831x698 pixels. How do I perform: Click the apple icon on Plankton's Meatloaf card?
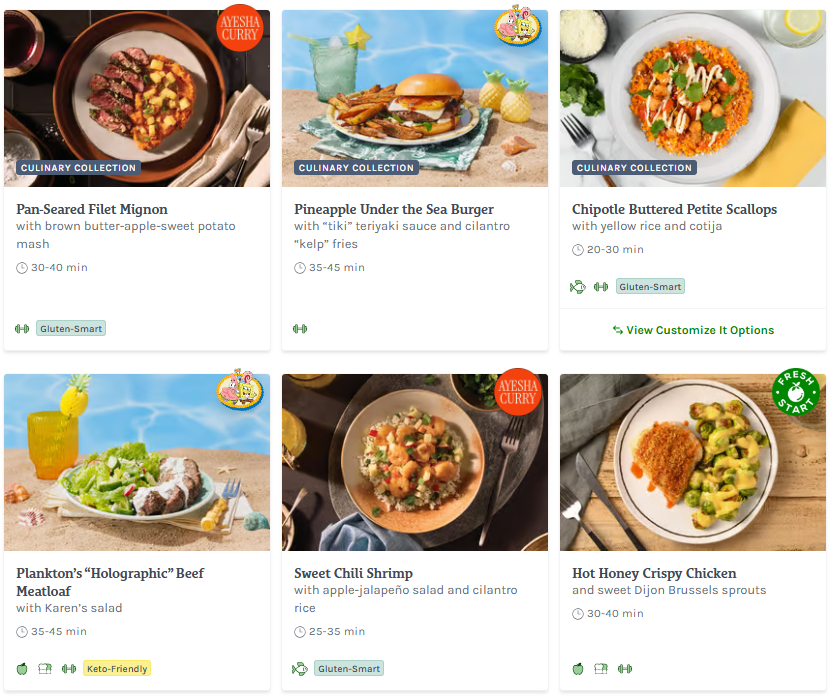pyautogui.click(x=22, y=669)
